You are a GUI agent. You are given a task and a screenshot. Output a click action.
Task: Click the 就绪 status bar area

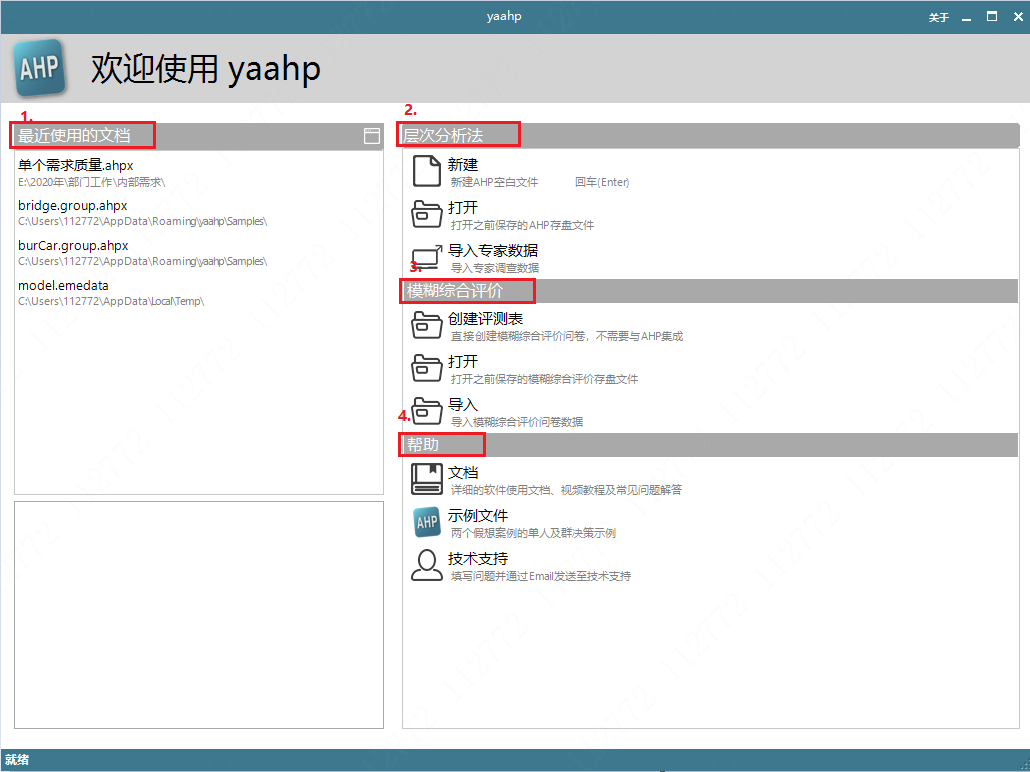coord(20,760)
